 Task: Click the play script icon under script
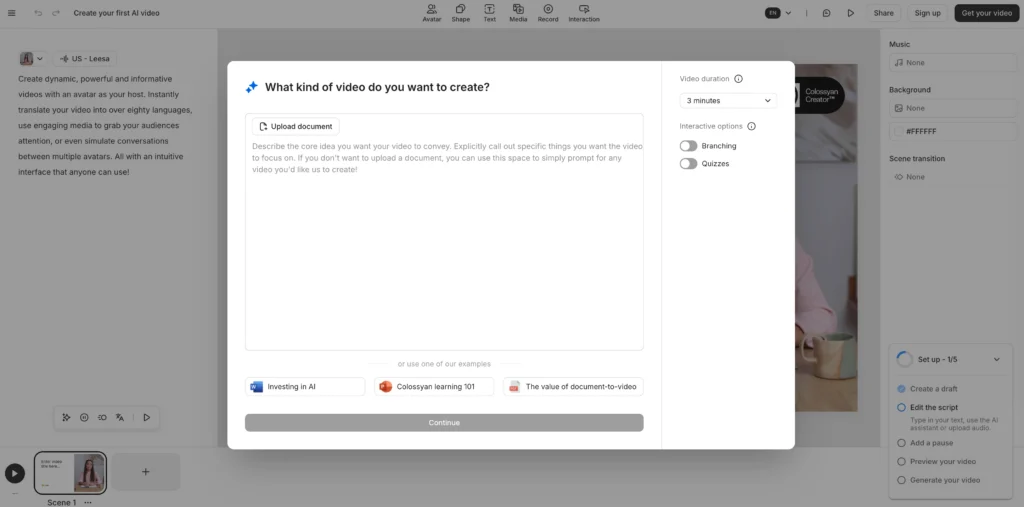pos(147,417)
